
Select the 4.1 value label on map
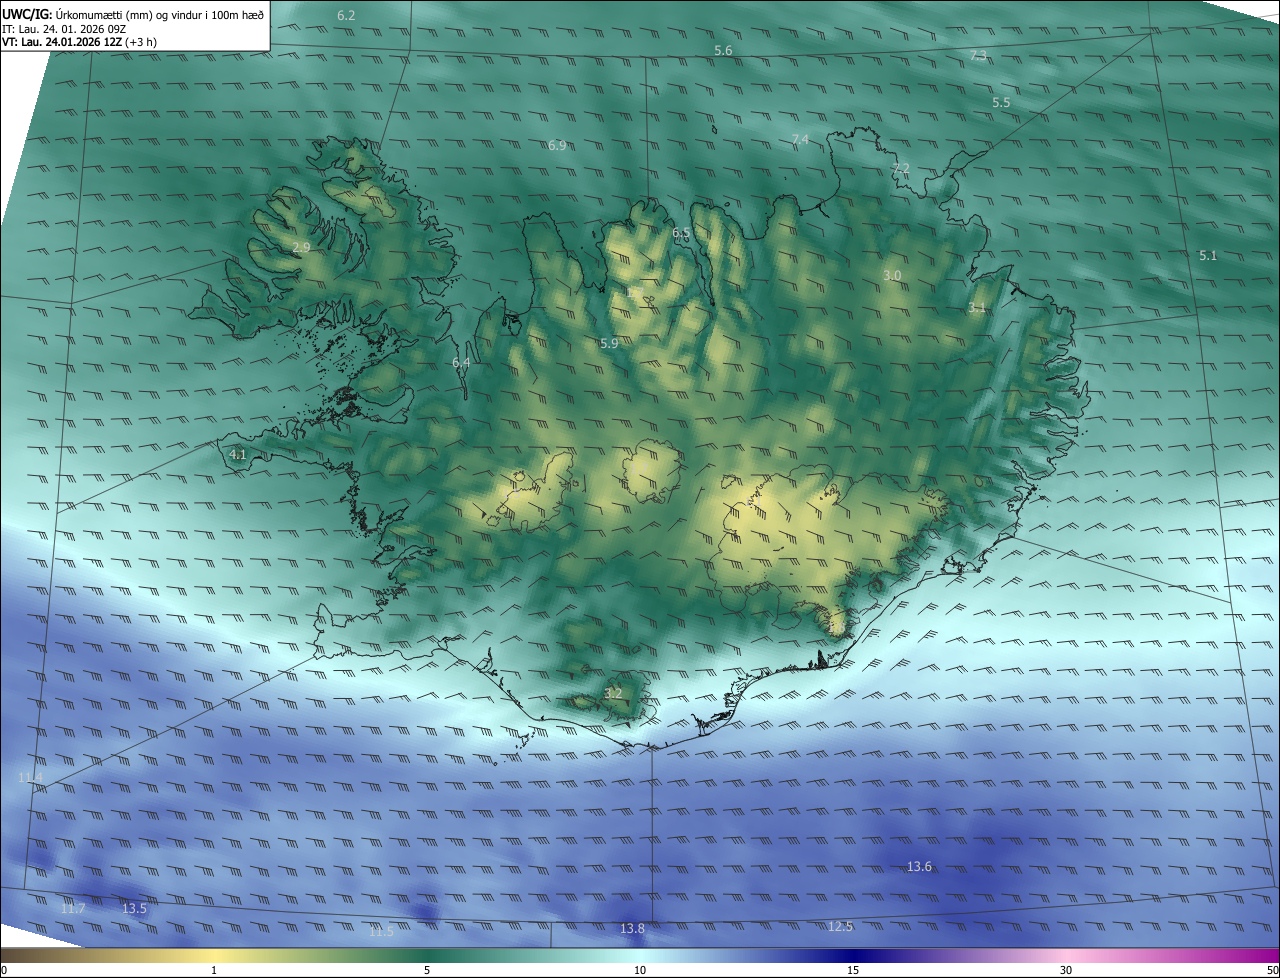coord(238,455)
